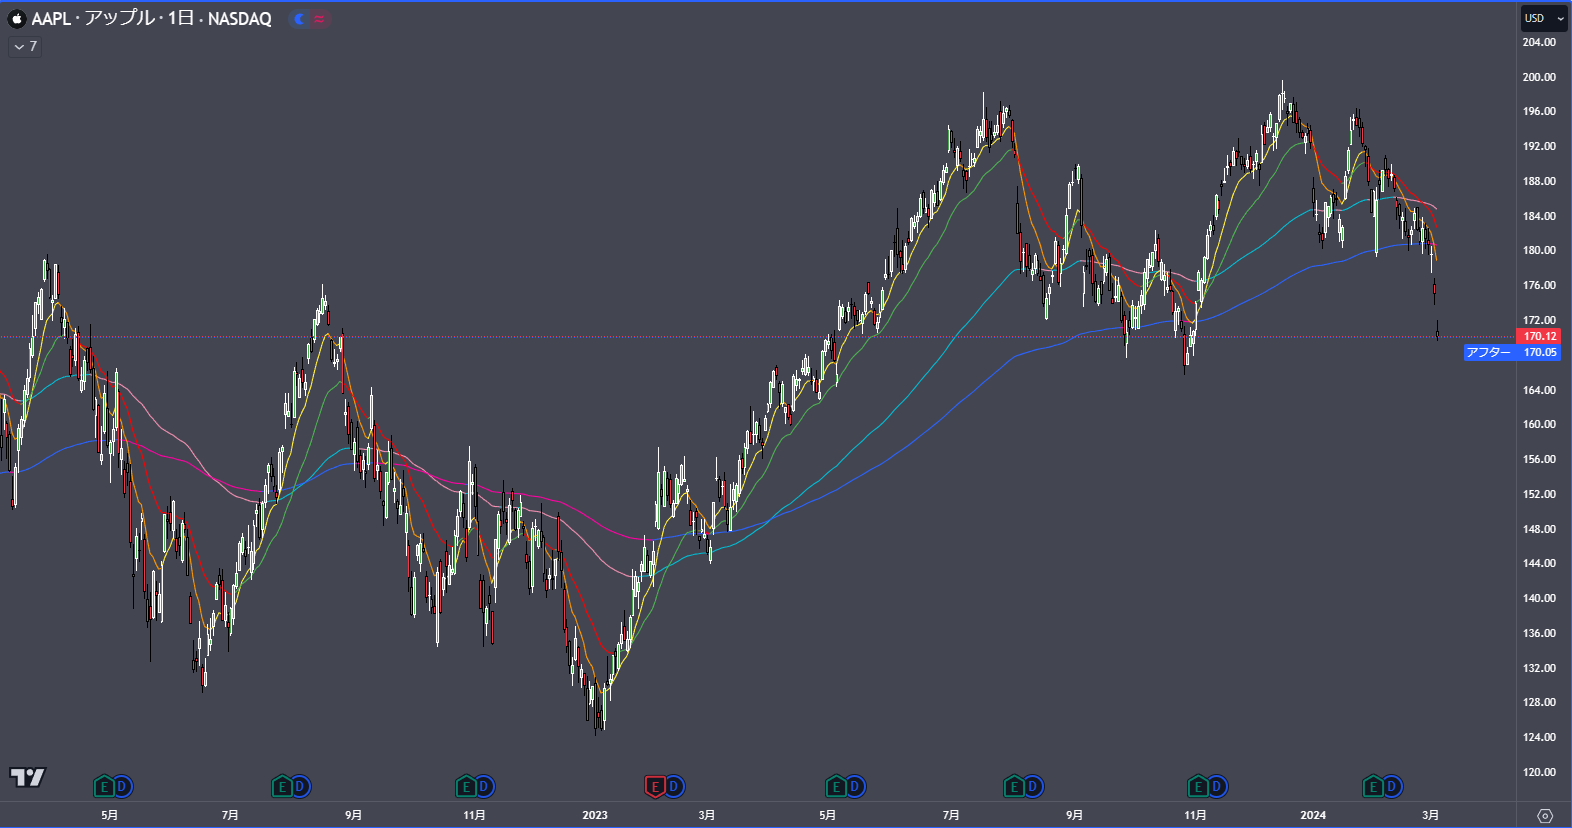The width and height of the screenshot is (1572, 828).
Task: Click the 200.00 price scale label
Action: click(x=1539, y=77)
